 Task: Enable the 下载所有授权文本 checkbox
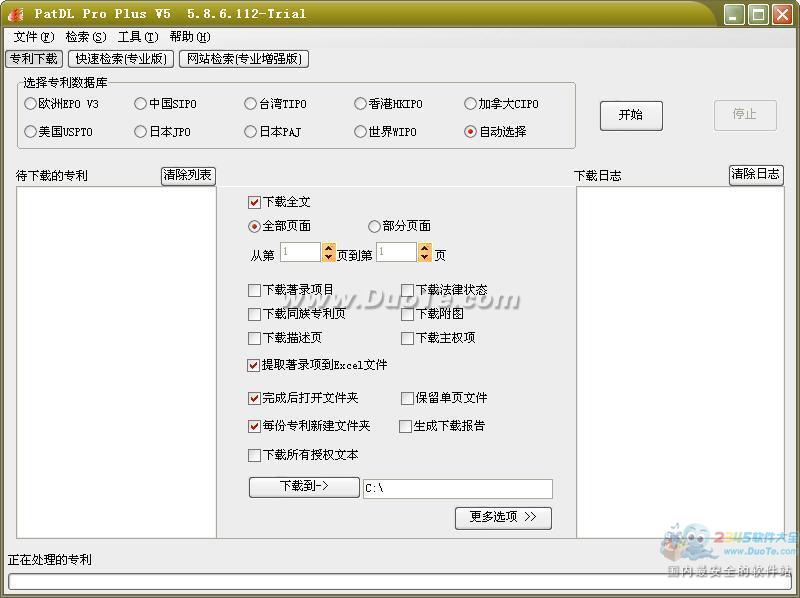pos(254,455)
